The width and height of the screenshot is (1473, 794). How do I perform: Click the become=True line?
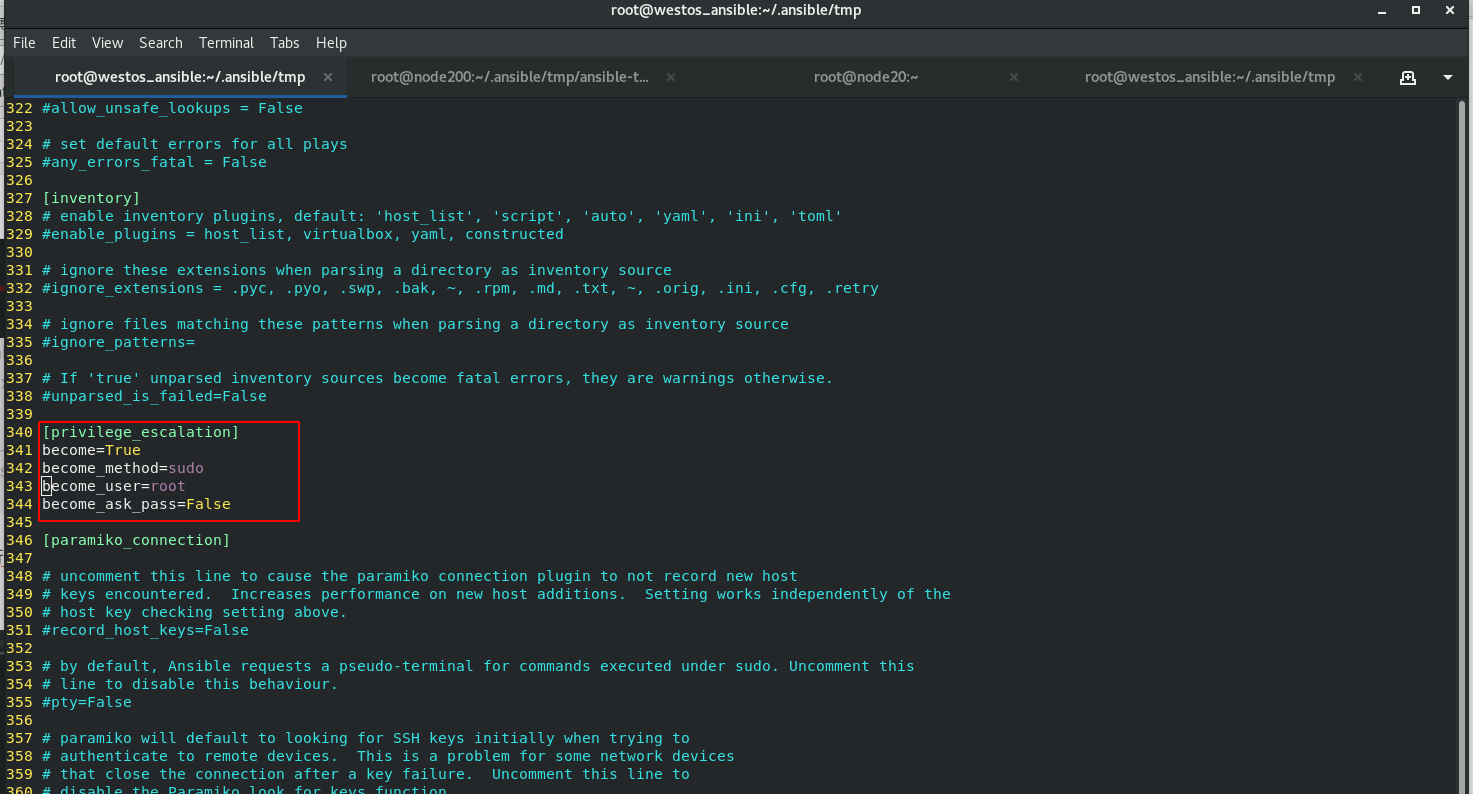click(x=91, y=450)
